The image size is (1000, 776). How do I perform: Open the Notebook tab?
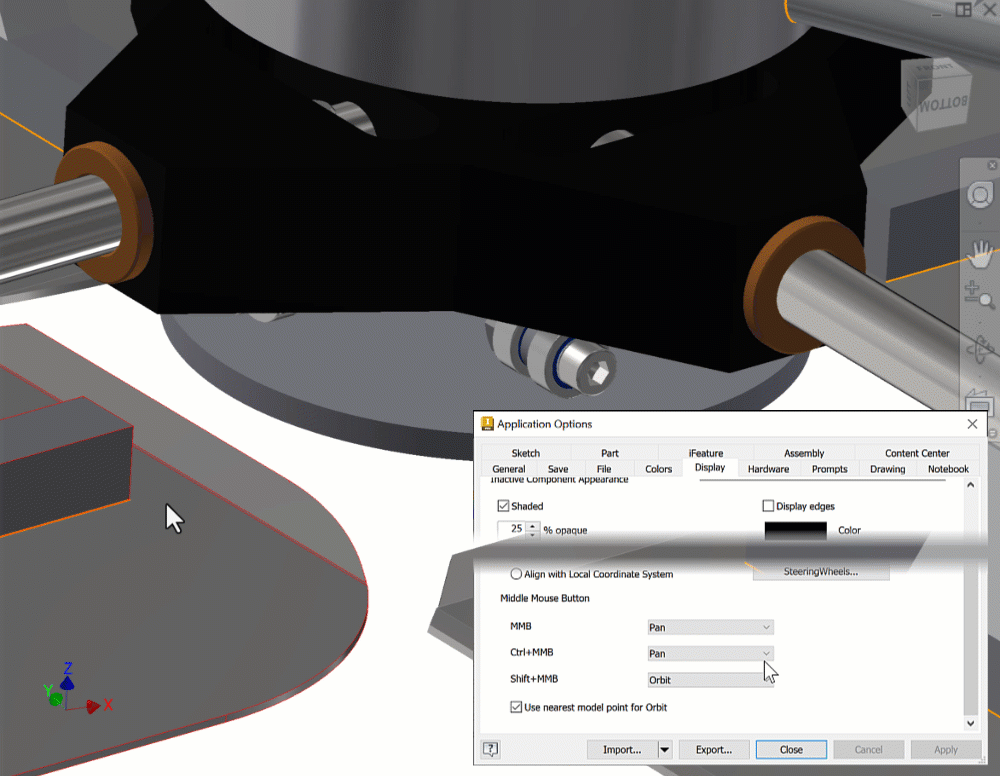pos(948,469)
